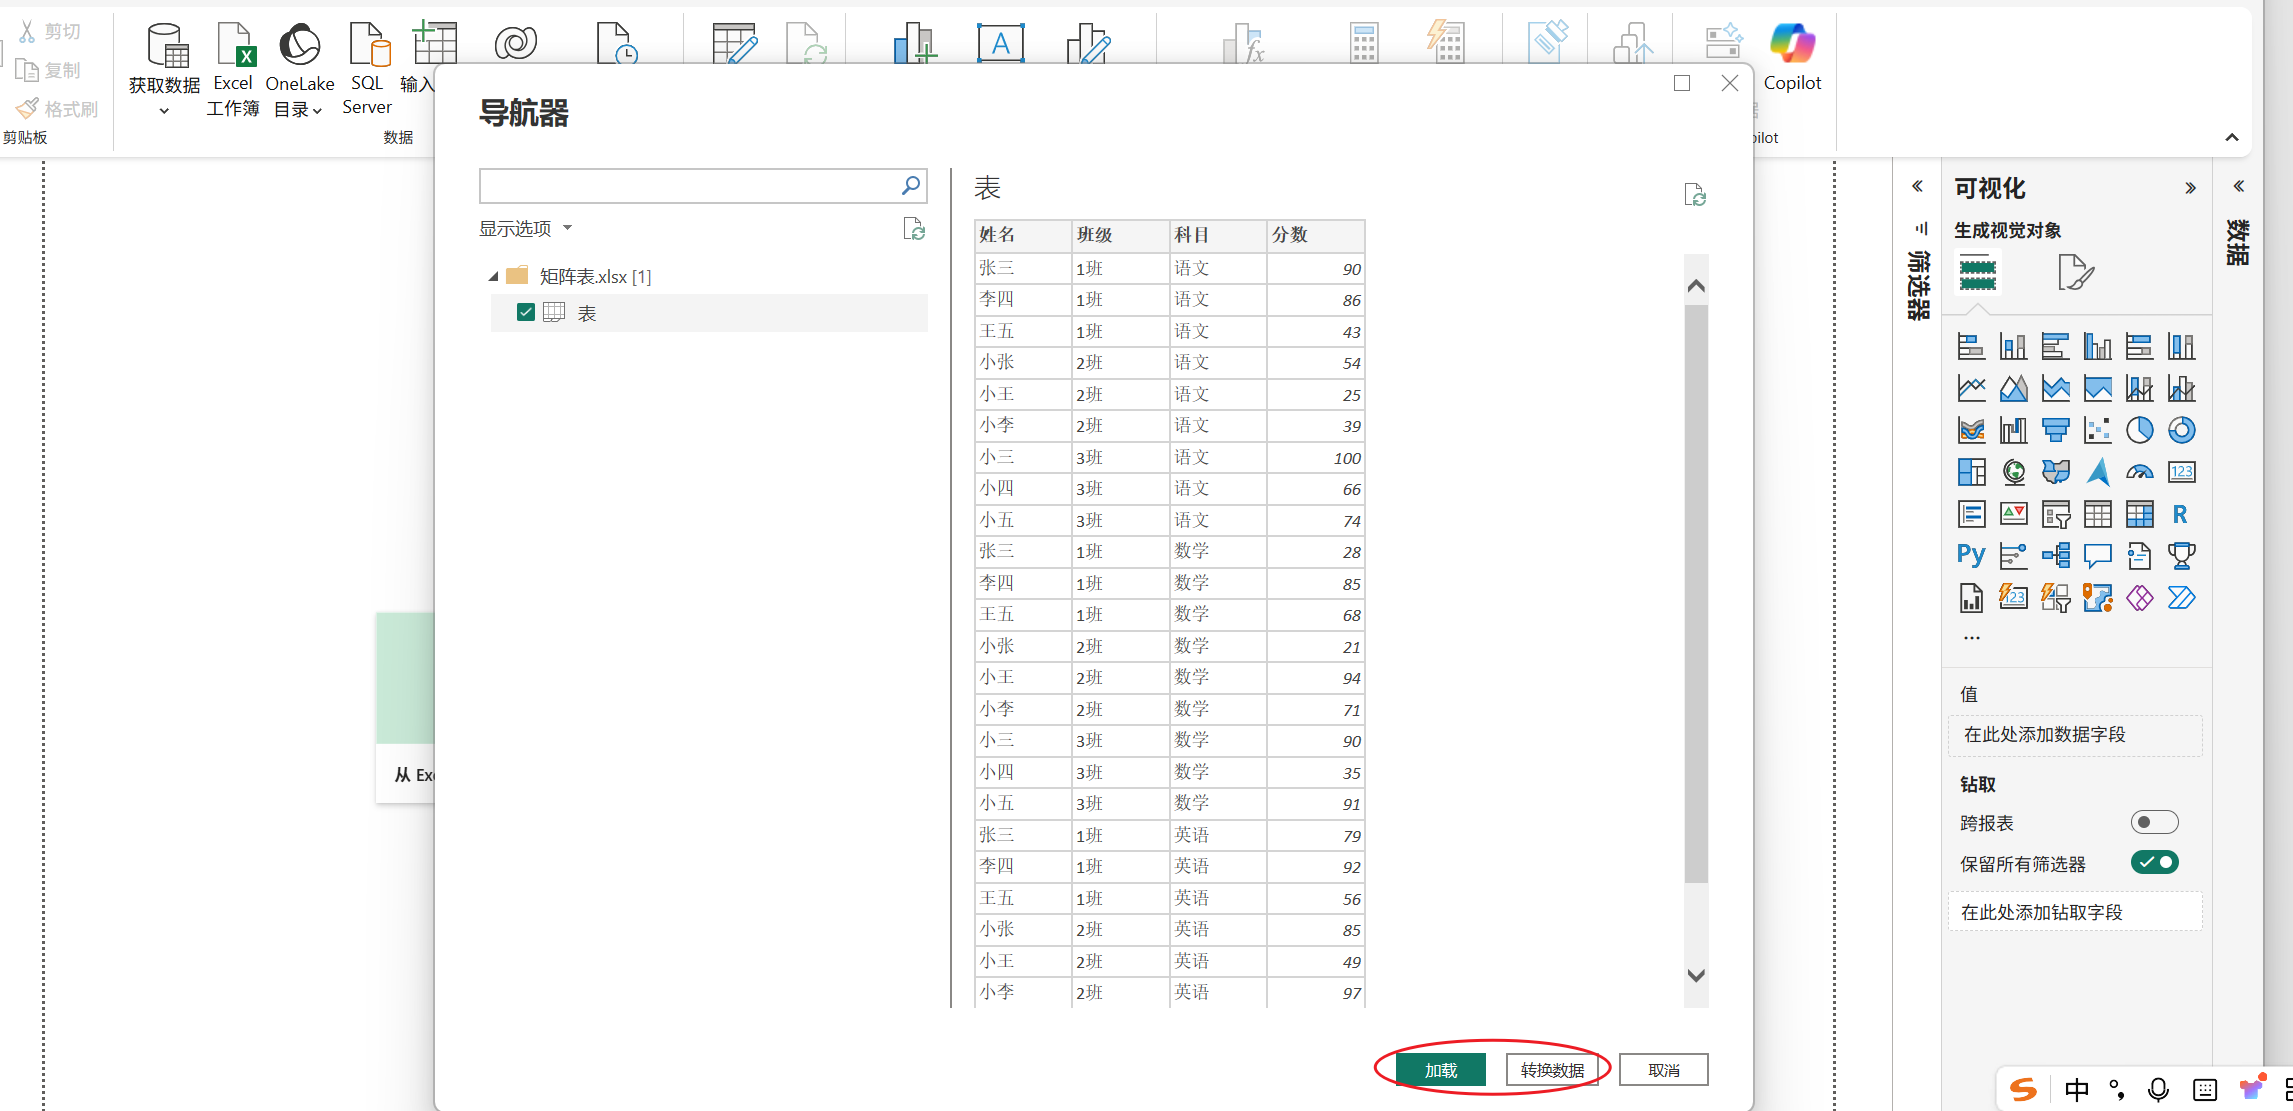Uncheck the 表 table checkbox
The image size is (2293, 1111).
point(526,312)
